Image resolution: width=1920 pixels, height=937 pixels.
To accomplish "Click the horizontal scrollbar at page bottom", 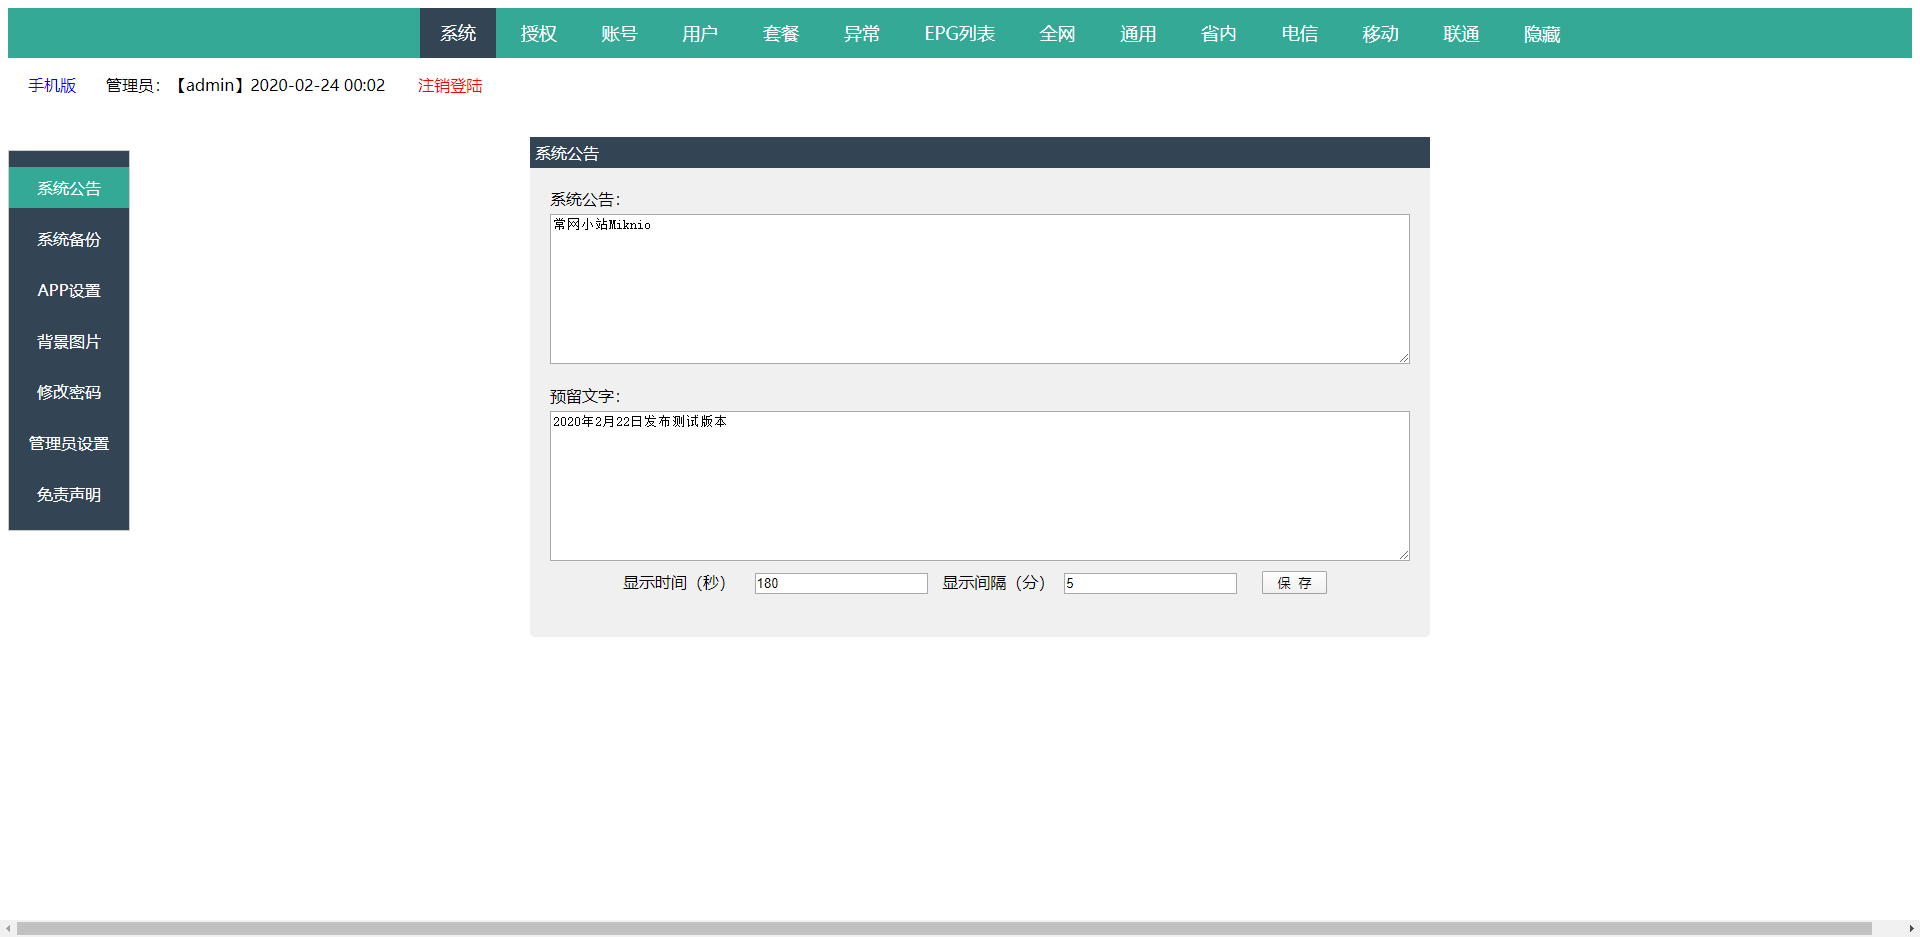I will (x=944, y=929).
